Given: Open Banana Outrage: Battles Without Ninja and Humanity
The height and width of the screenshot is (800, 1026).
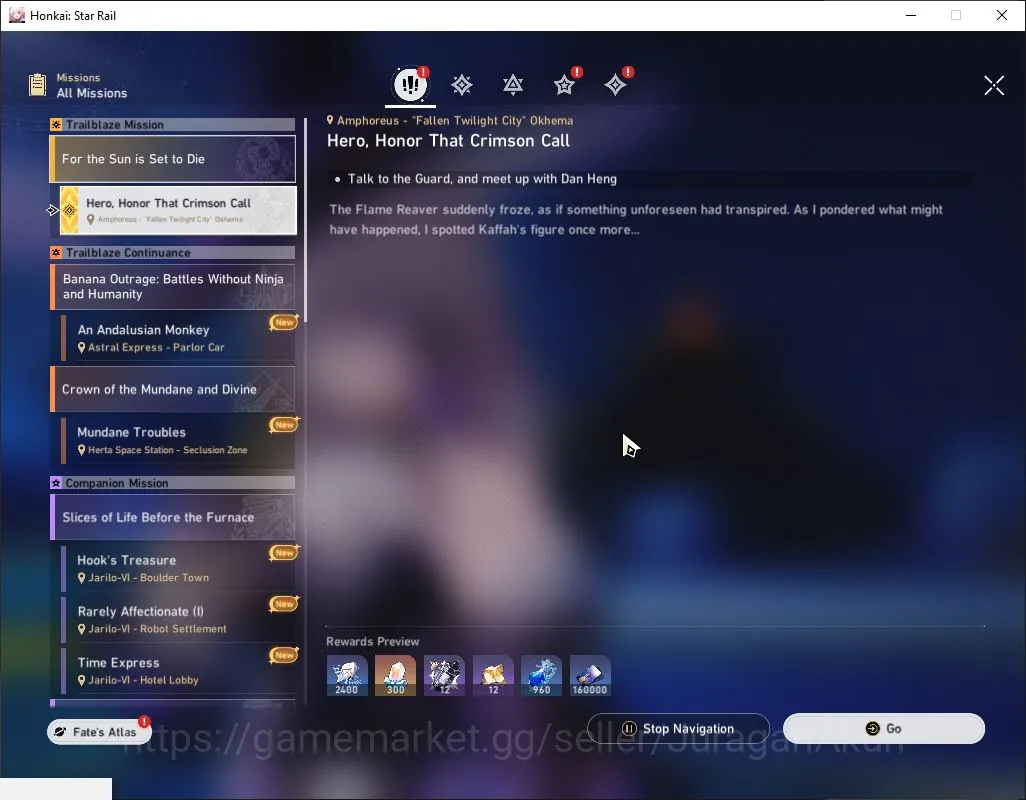Looking at the screenshot, I should 173,287.
